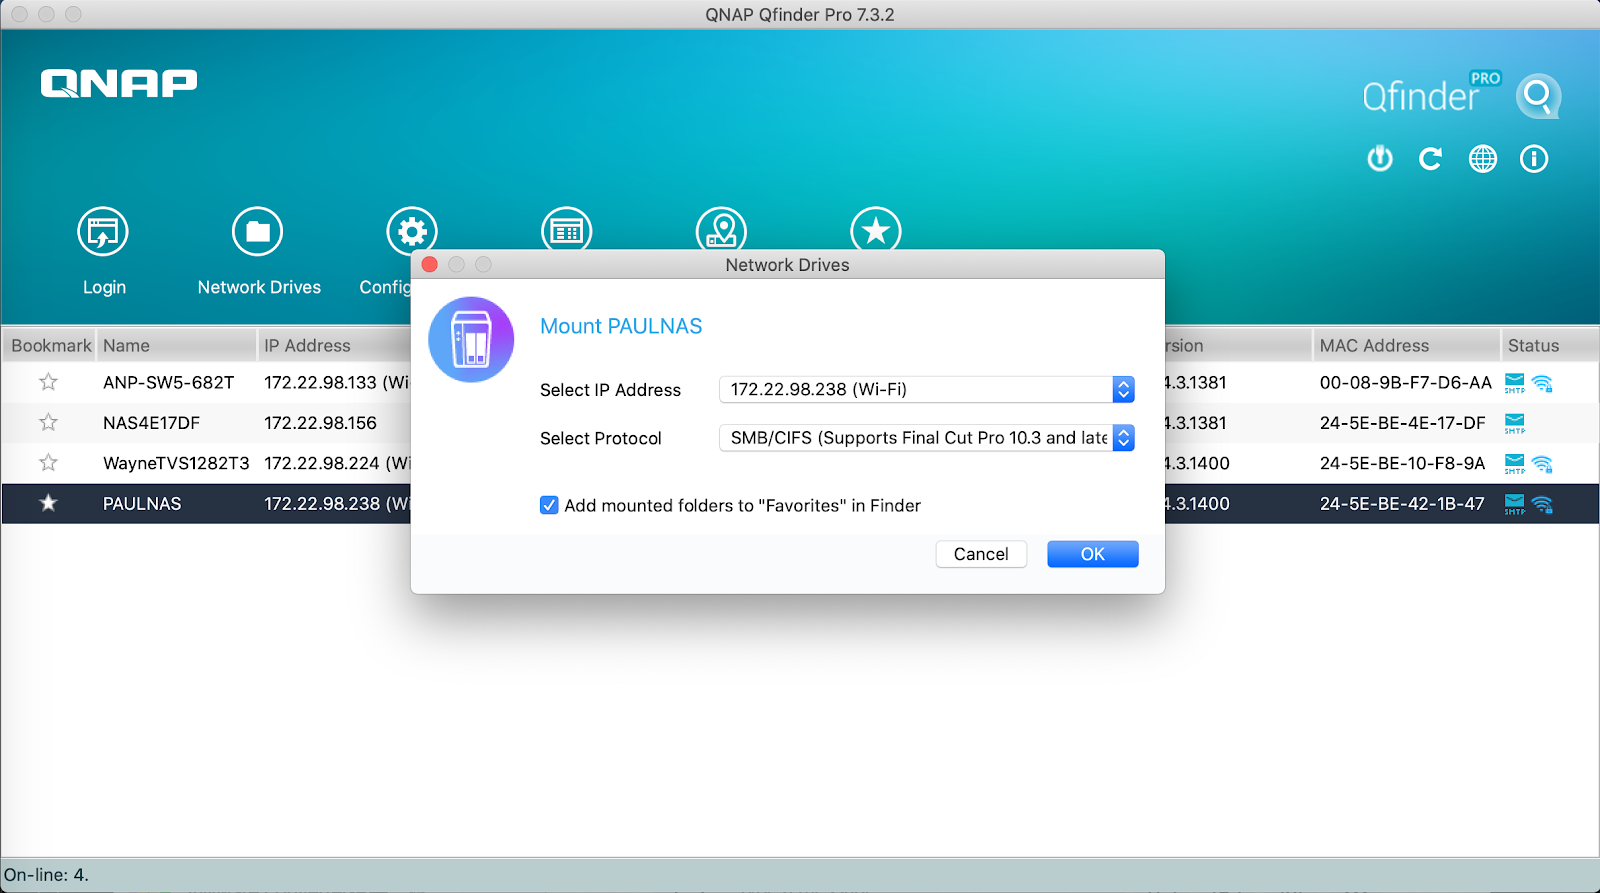
Task: Click MAC address 24-5E-BE-10-F8-9A
Action: tap(1402, 463)
